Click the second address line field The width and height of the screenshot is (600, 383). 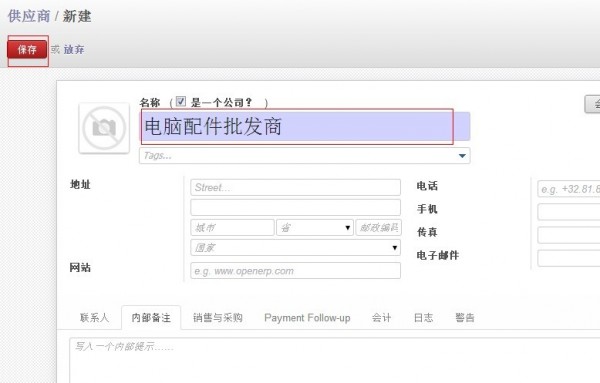295,207
